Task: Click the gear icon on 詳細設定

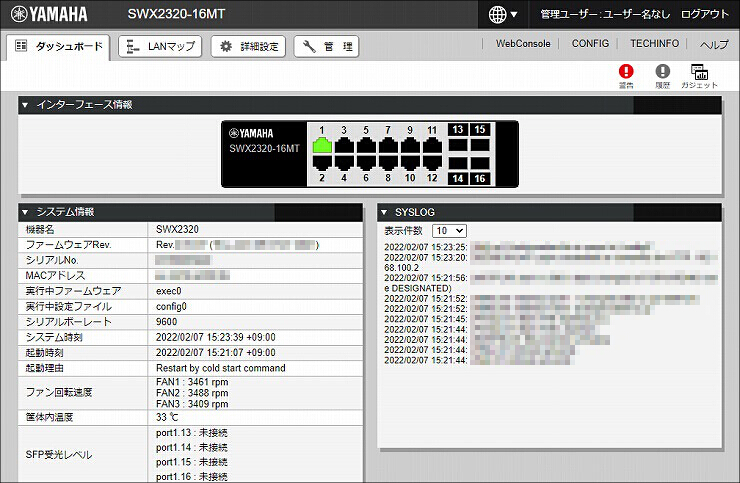Action: click(226, 46)
